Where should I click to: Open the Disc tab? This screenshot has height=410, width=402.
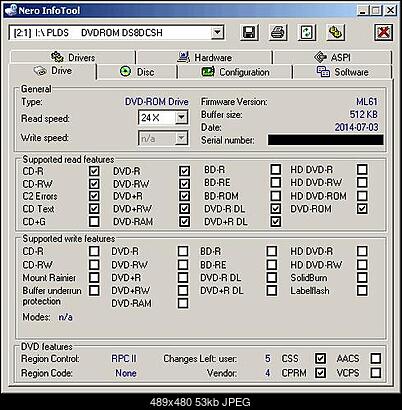(x=137, y=72)
